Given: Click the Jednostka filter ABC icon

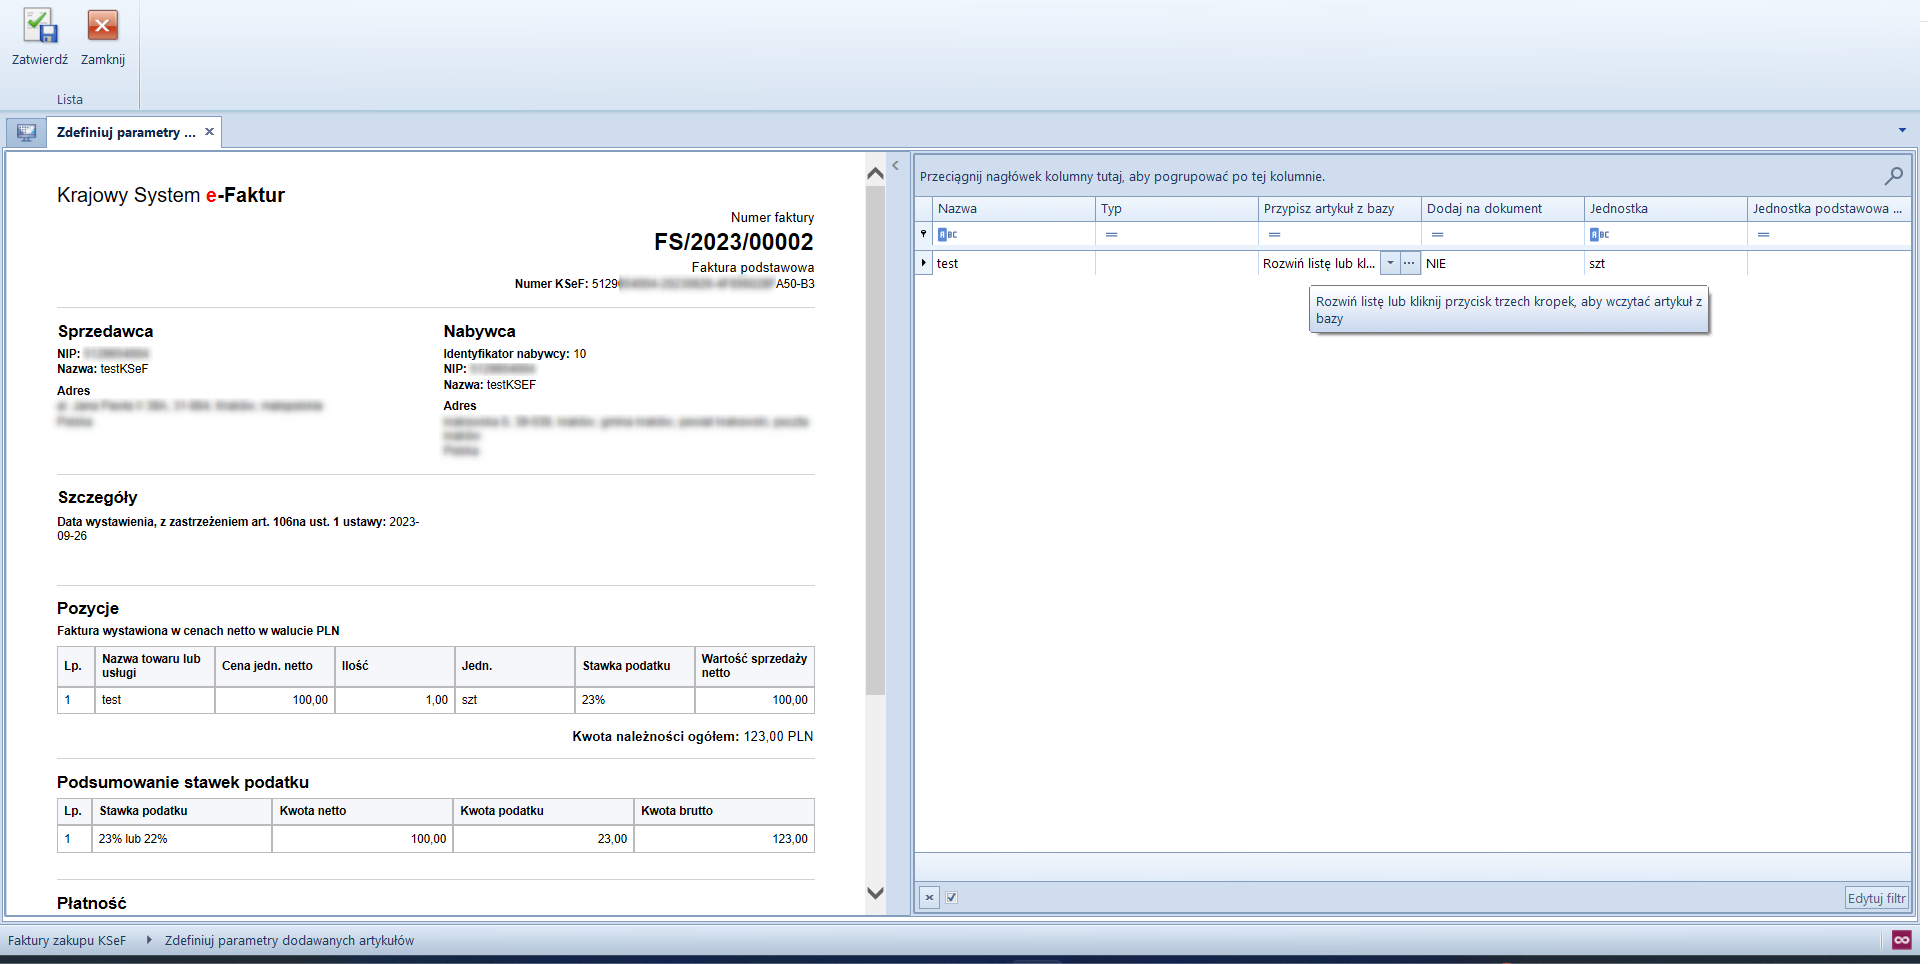Looking at the screenshot, I should pyautogui.click(x=1599, y=235).
